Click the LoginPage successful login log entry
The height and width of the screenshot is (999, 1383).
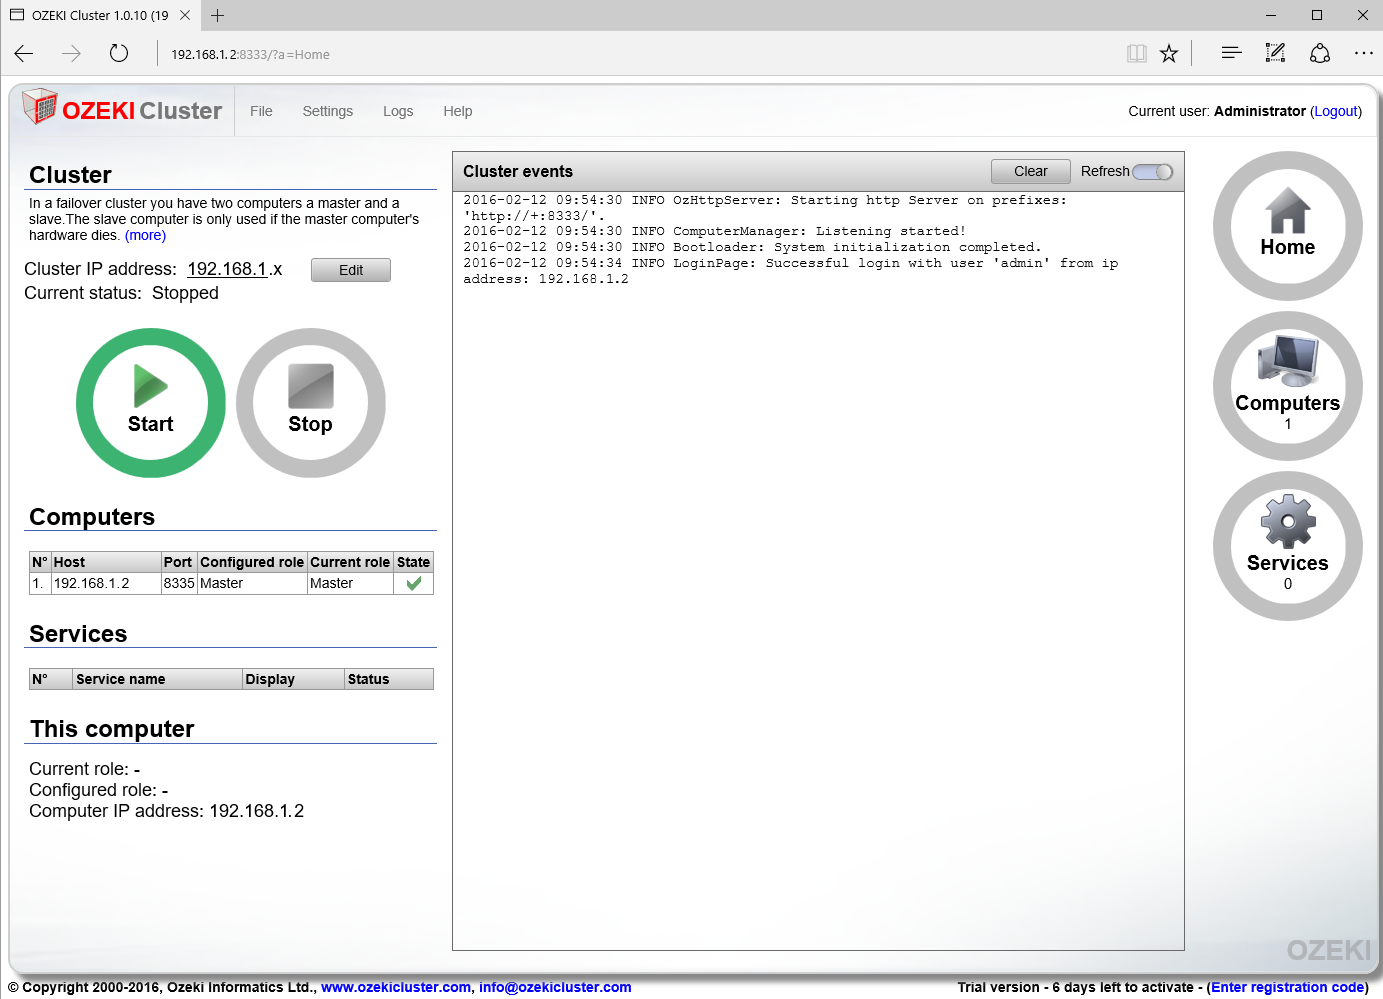[790, 271]
